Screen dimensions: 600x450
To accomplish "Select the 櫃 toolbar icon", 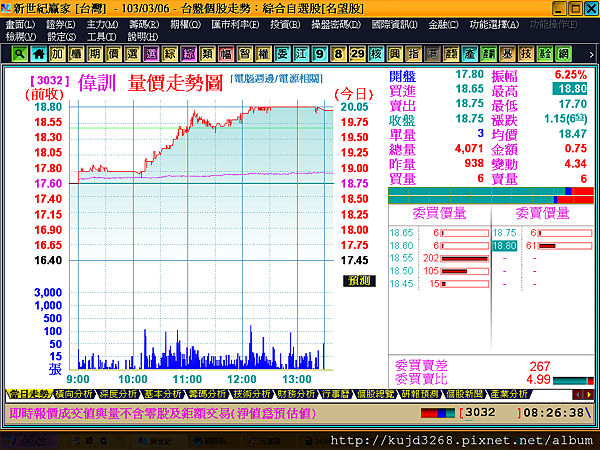I will [x=76, y=54].
